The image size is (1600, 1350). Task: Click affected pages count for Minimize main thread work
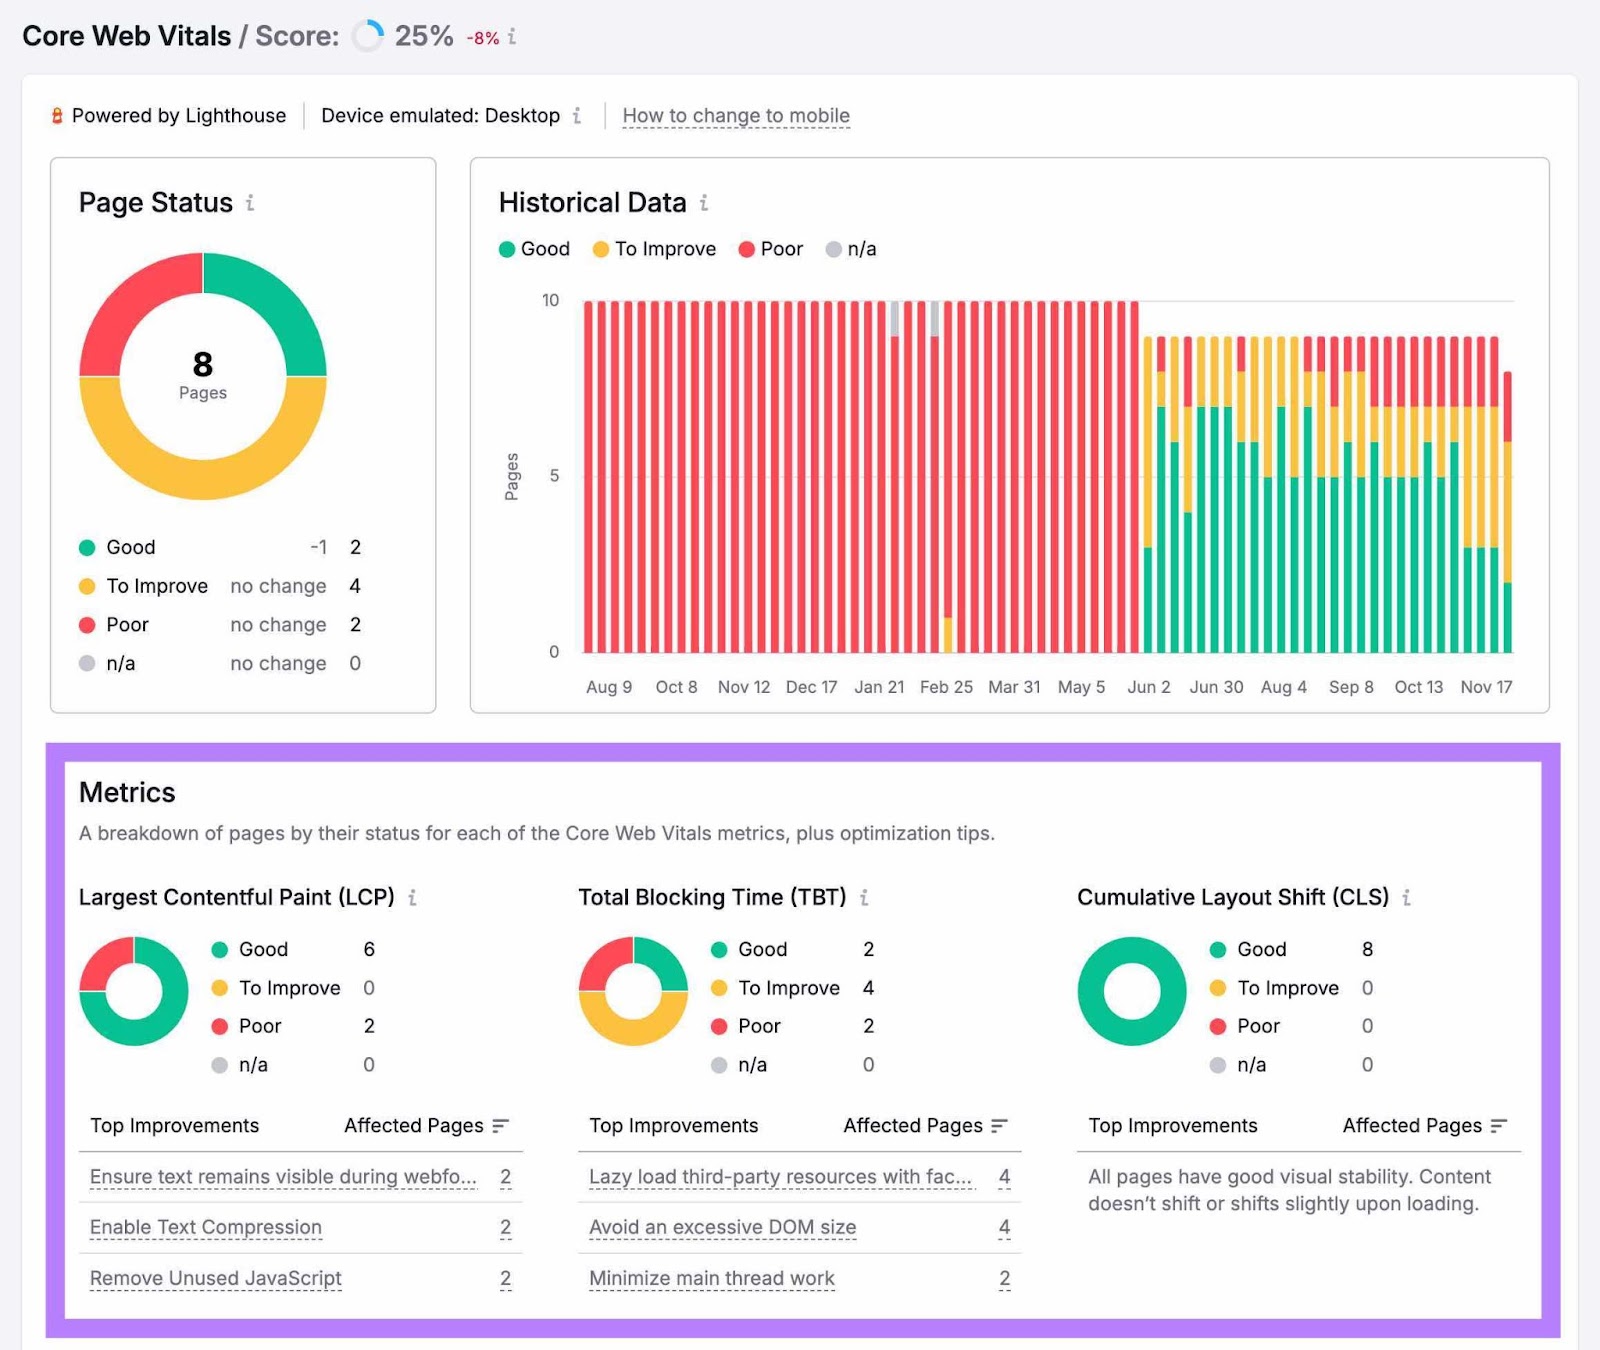[x=1005, y=1278]
